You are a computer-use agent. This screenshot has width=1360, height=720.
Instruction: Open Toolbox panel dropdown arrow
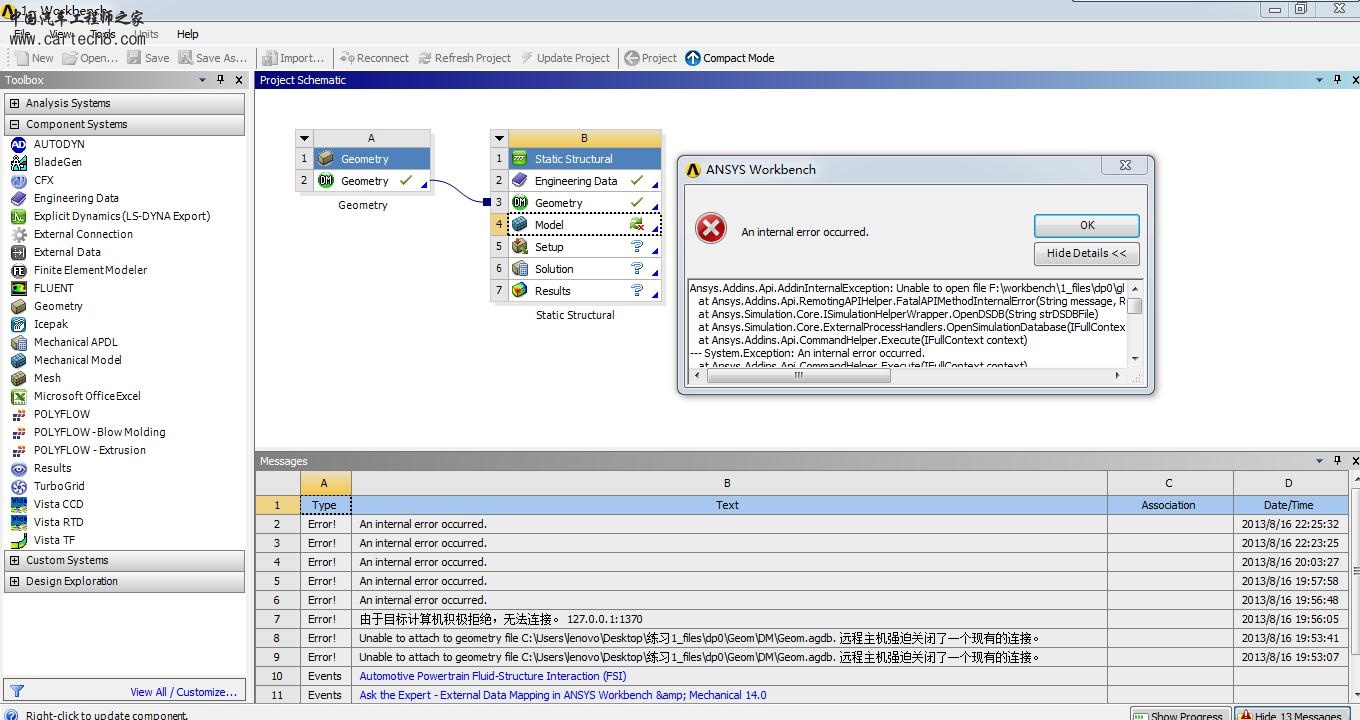[x=203, y=80]
